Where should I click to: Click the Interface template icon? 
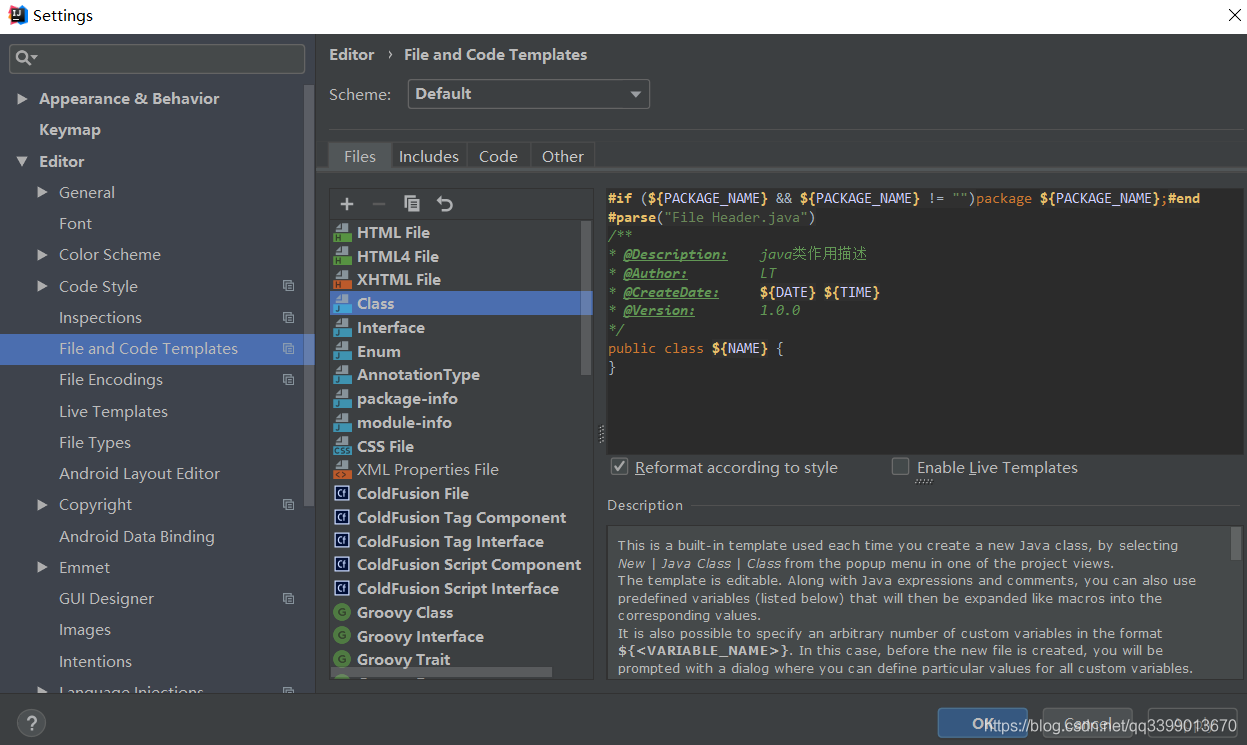[343, 328]
